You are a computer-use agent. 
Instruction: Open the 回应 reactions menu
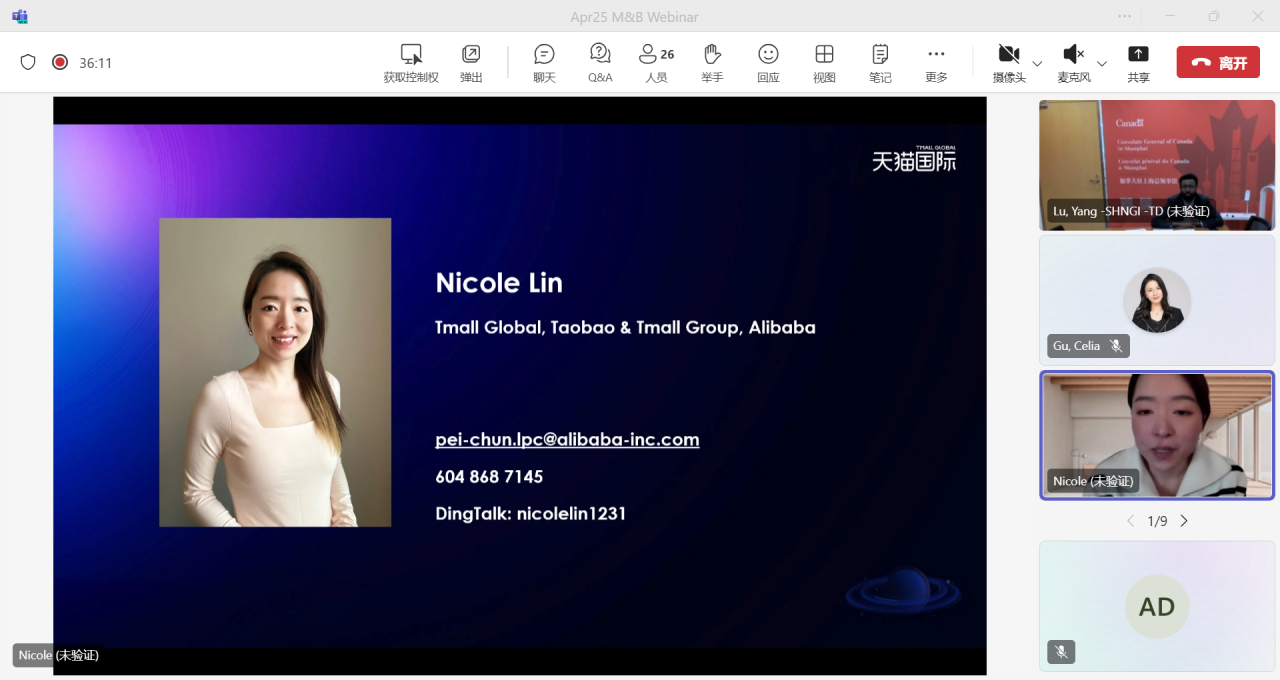768,63
